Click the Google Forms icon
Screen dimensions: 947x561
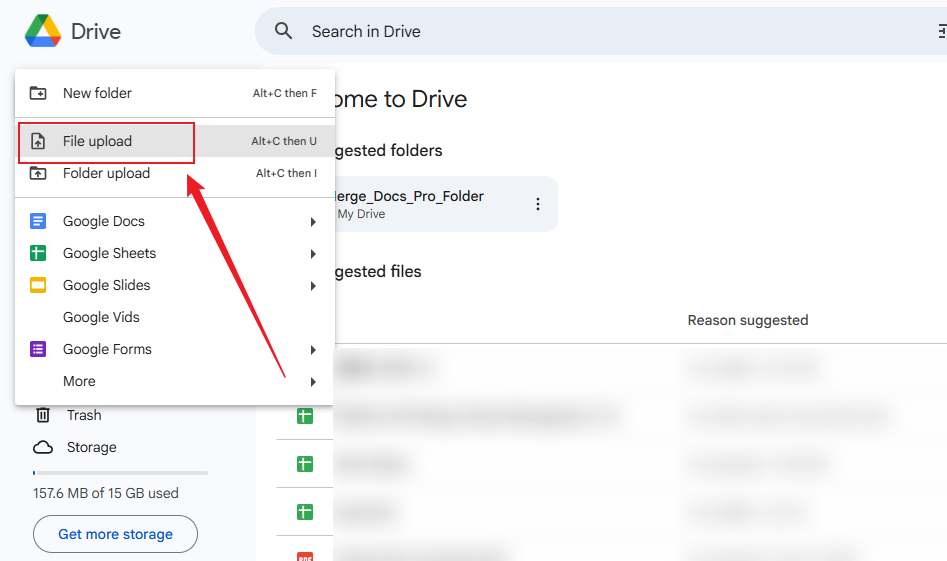coord(38,349)
